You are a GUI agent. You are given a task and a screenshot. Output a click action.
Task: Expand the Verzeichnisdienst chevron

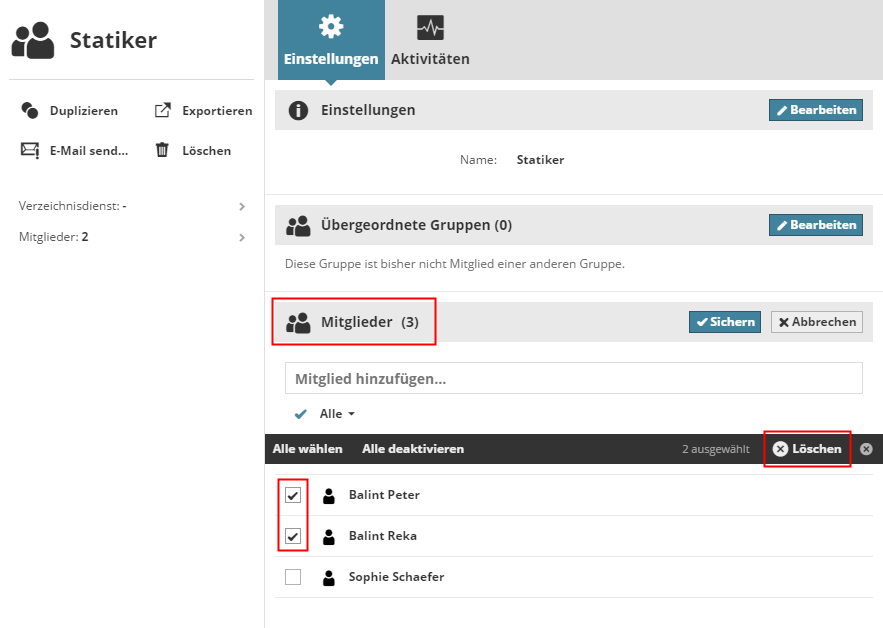(x=242, y=206)
